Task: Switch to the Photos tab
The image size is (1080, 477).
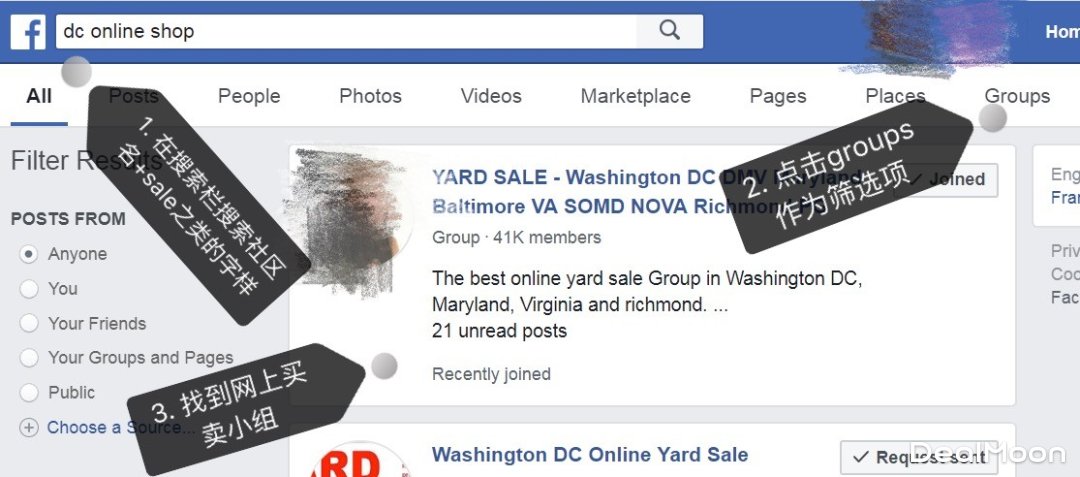Action: [x=370, y=96]
